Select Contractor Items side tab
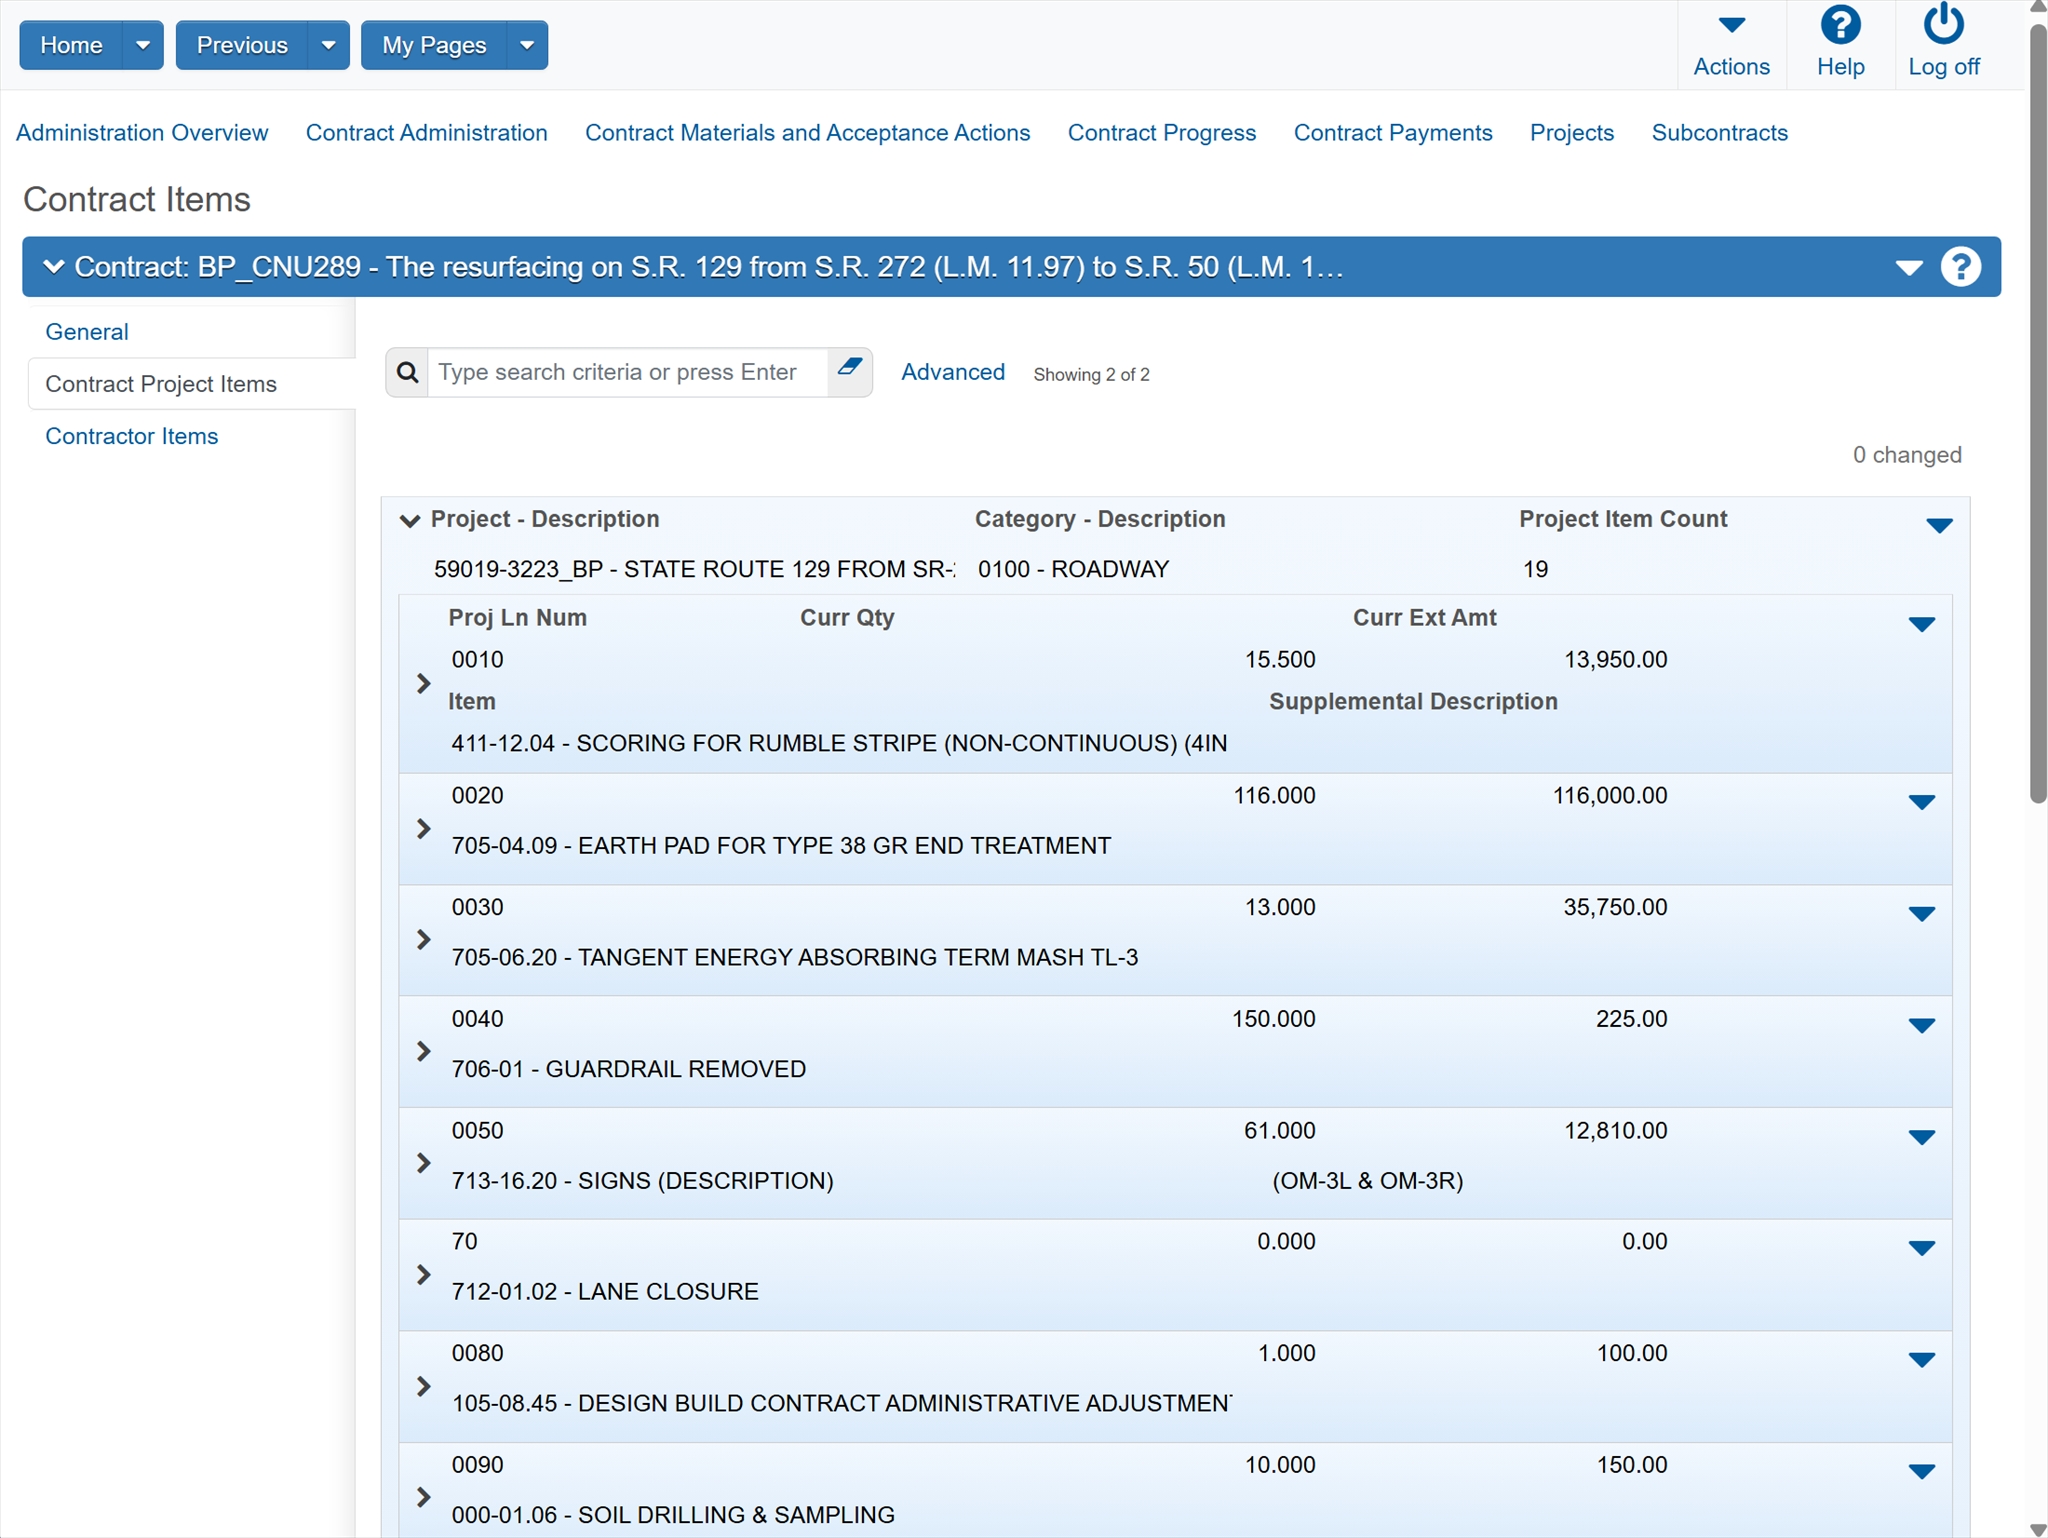This screenshot has height=1538, width=2048. coord(131,436)
